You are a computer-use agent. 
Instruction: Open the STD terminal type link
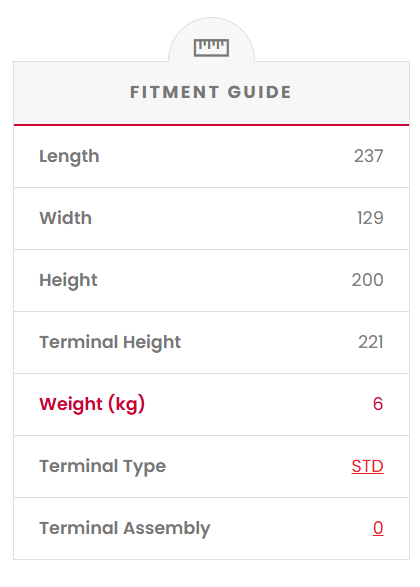[x=367, y=466]
